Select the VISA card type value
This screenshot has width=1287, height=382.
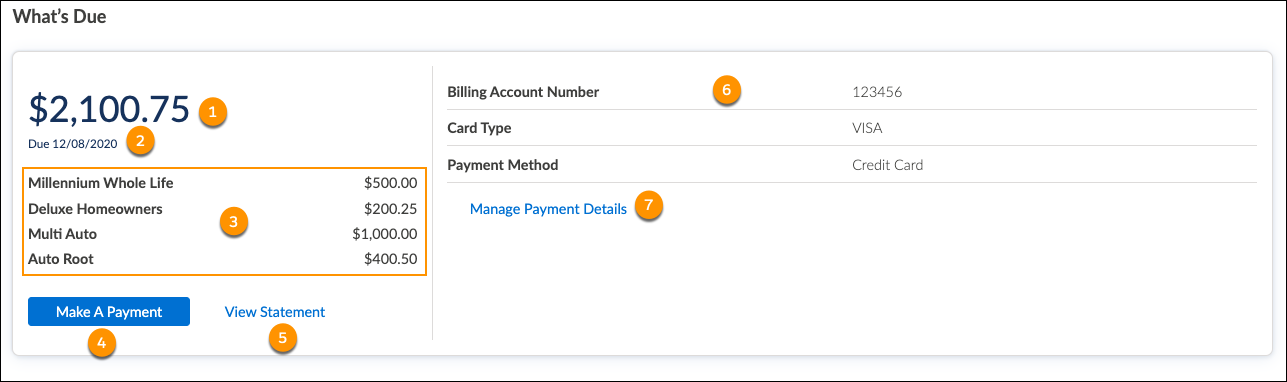point(867,128)
